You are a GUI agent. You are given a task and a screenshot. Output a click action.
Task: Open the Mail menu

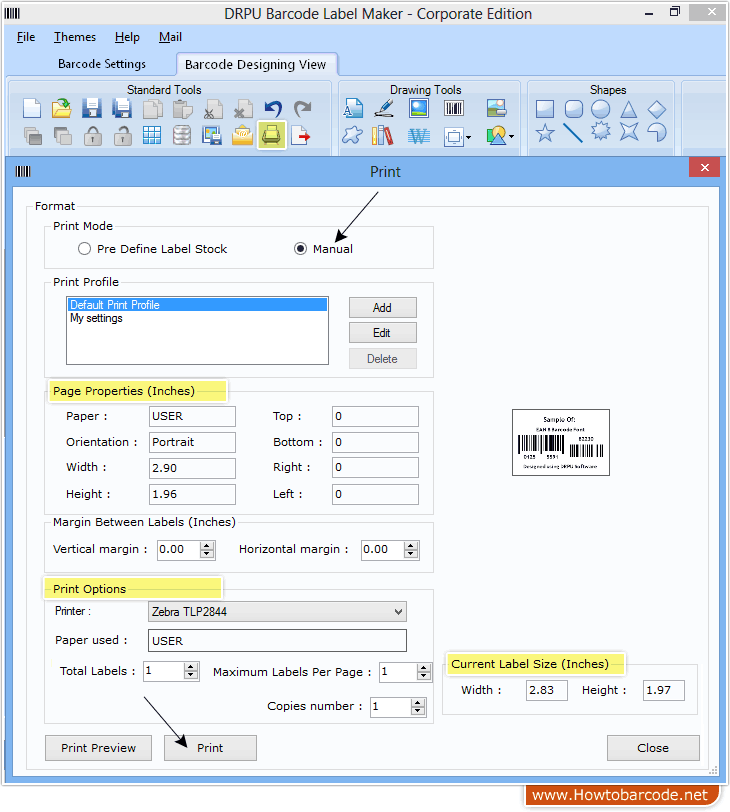(170, 37)
